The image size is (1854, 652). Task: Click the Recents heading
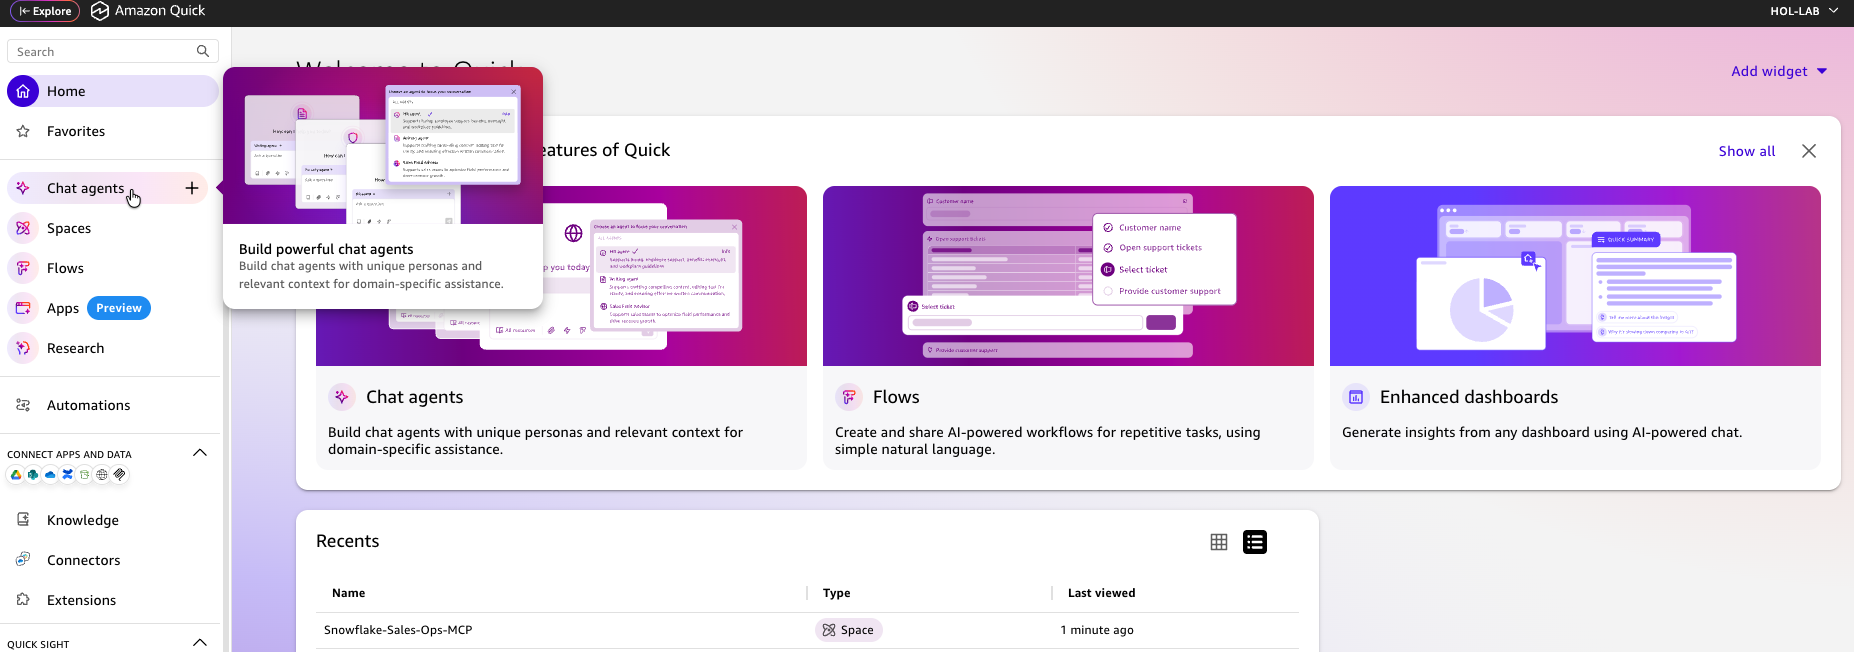(348, 541)
